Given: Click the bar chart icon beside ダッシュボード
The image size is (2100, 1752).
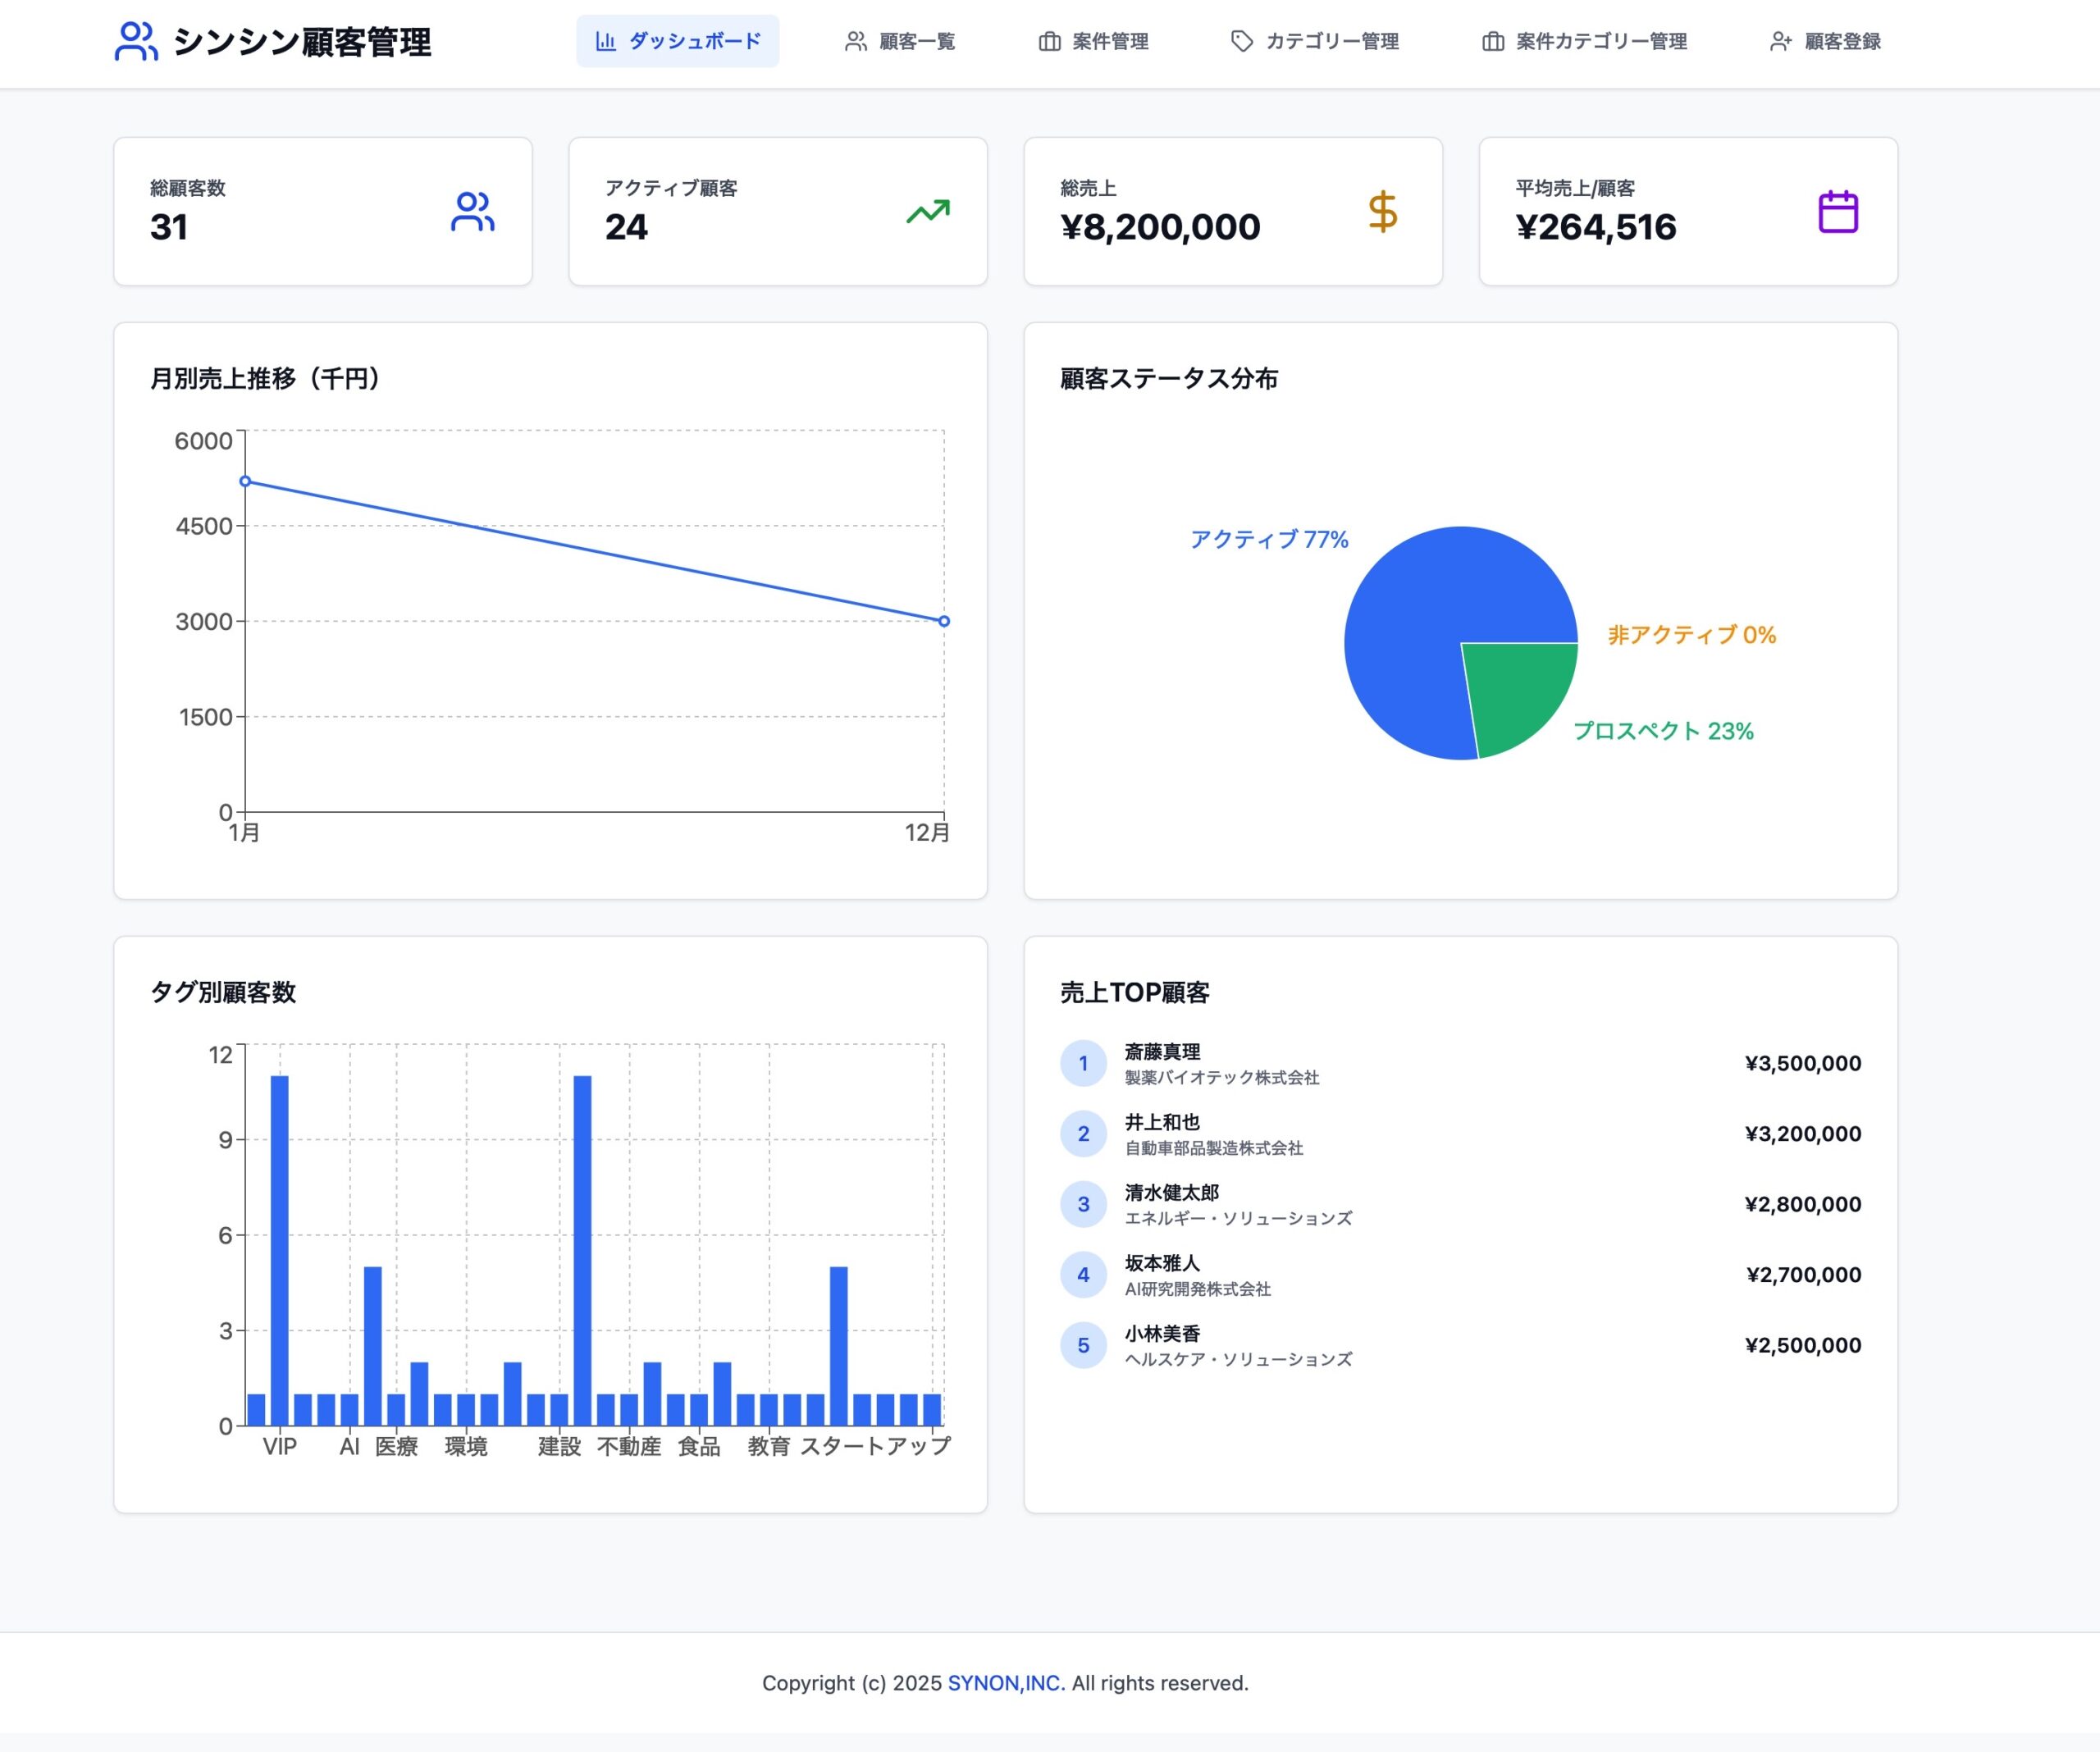Looking at the screenshot, I should 605,41.
